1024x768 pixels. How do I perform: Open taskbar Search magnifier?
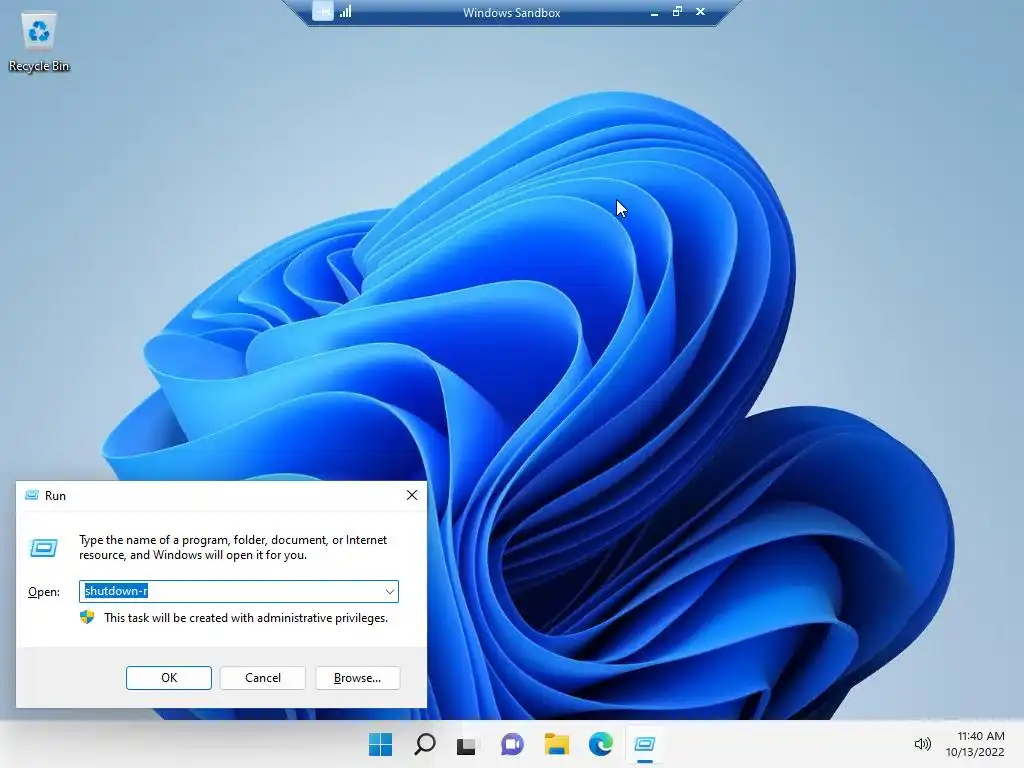coord(424,744)
